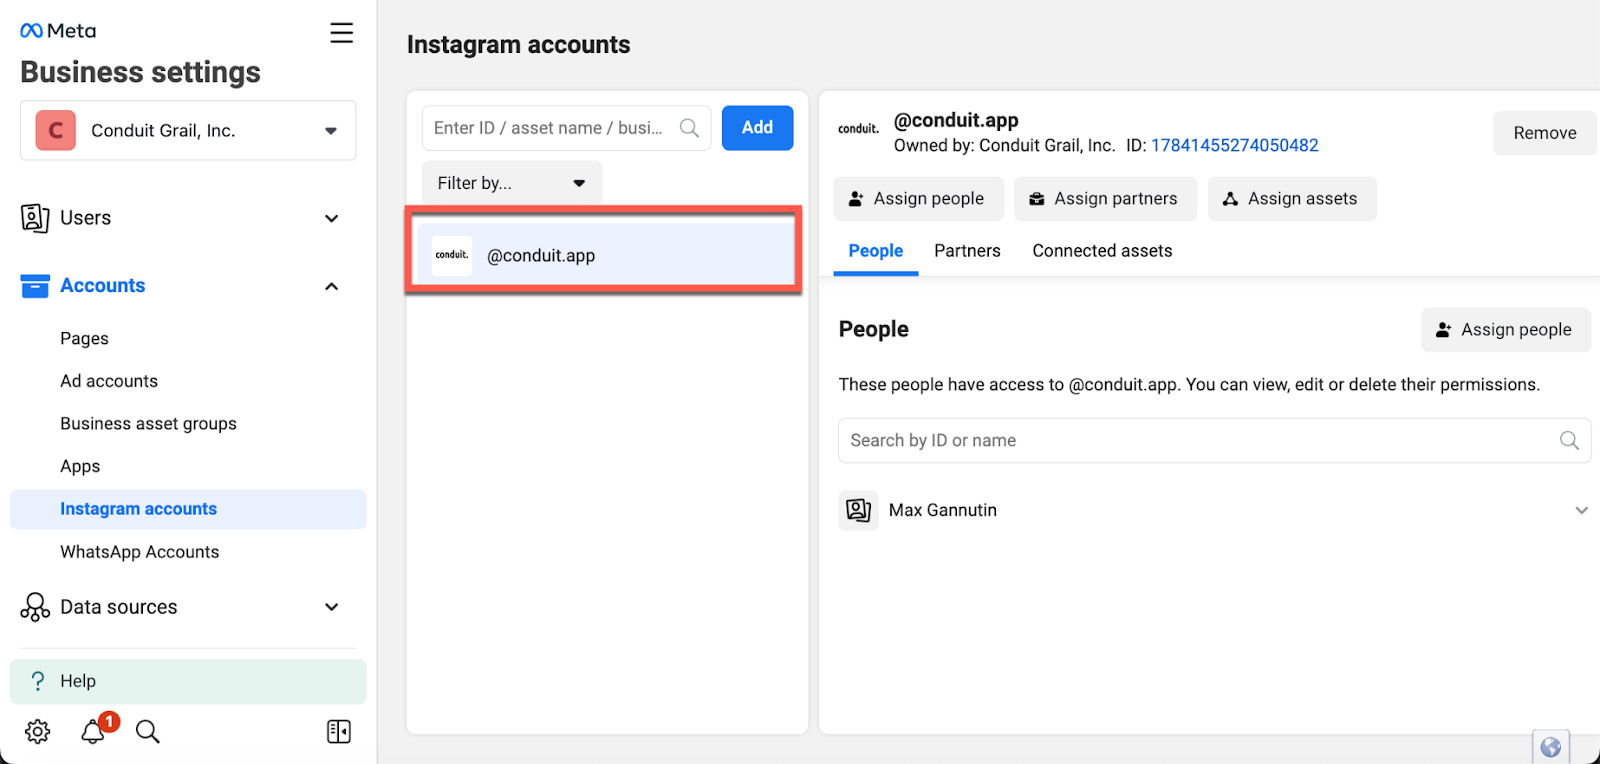Click the Remove button
1600x764 pixels.
(1543, 133)
